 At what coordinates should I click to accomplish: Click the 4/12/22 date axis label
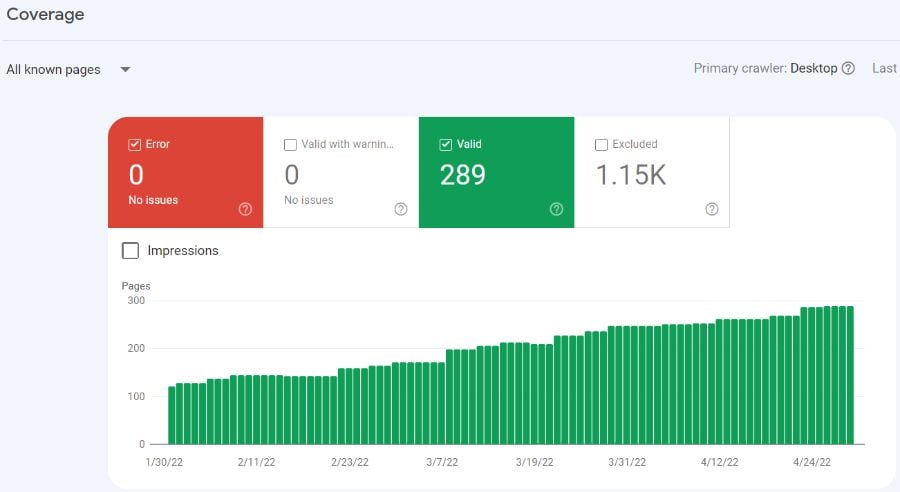point(719,462)
